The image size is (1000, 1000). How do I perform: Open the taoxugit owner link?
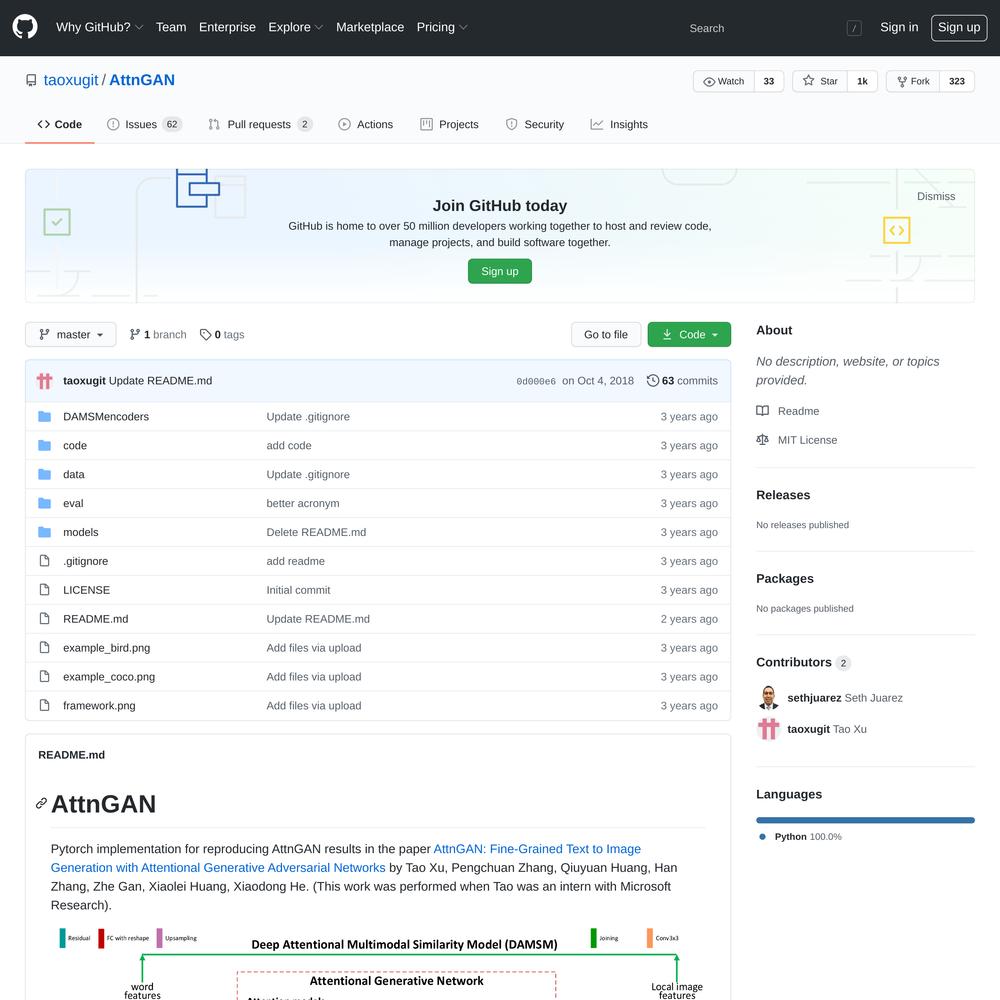[x=71, y=80]
